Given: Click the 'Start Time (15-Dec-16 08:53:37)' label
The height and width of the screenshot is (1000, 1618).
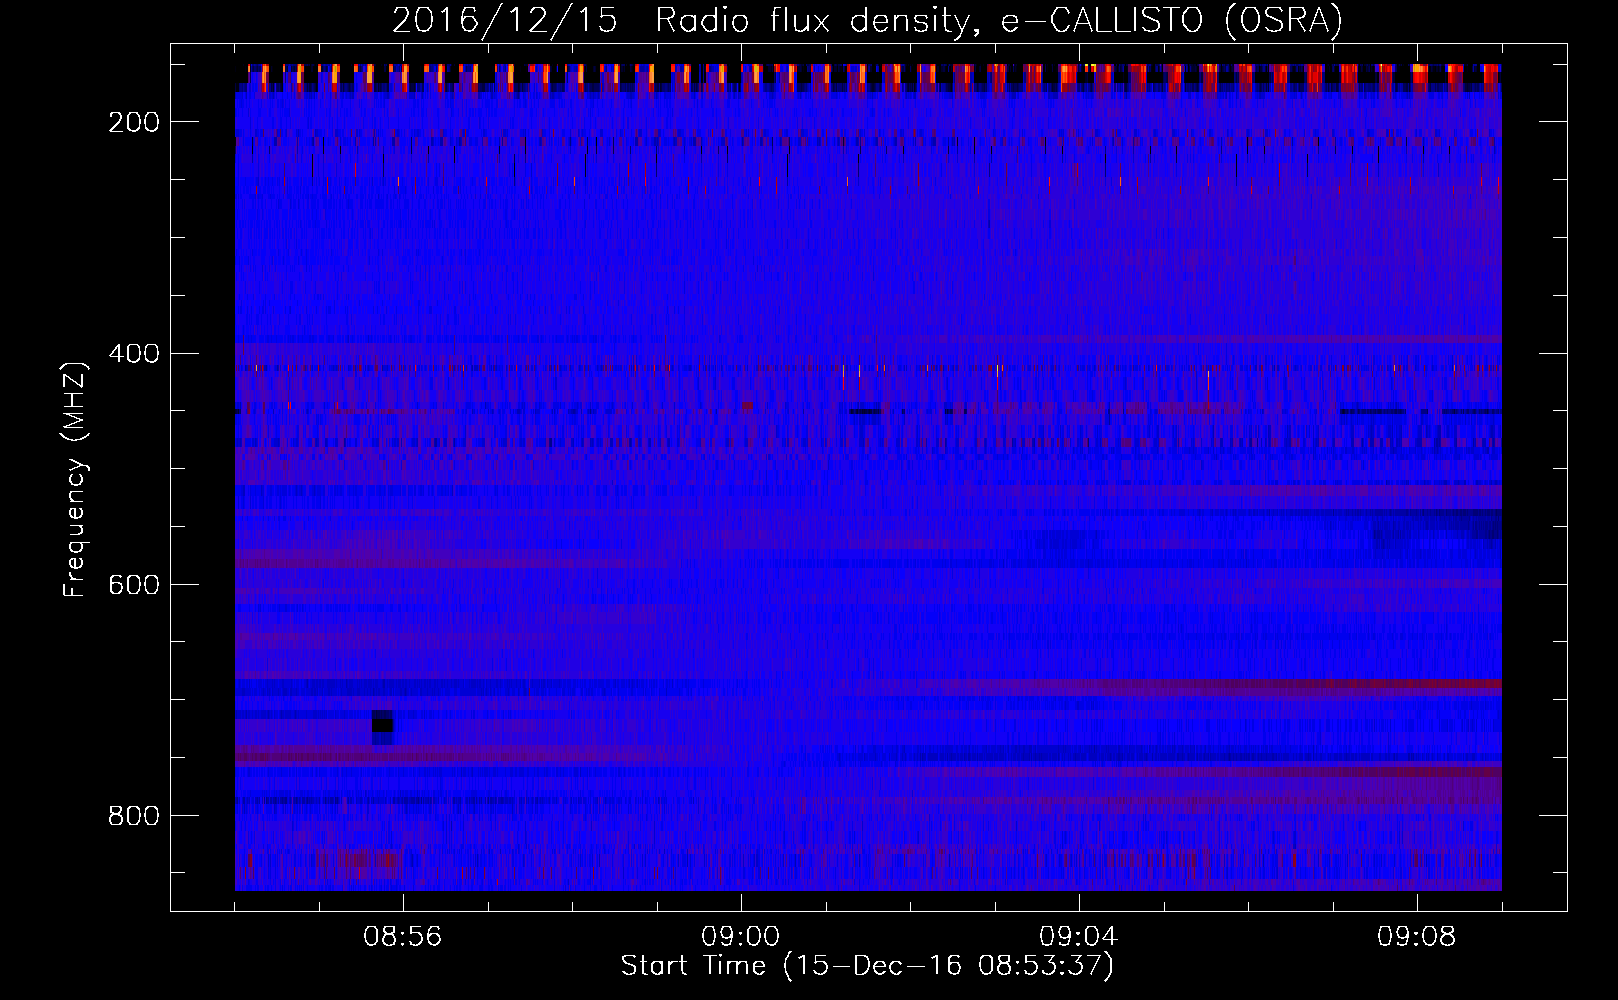Looking at the screenshot, I should click(x=867, y=966).
